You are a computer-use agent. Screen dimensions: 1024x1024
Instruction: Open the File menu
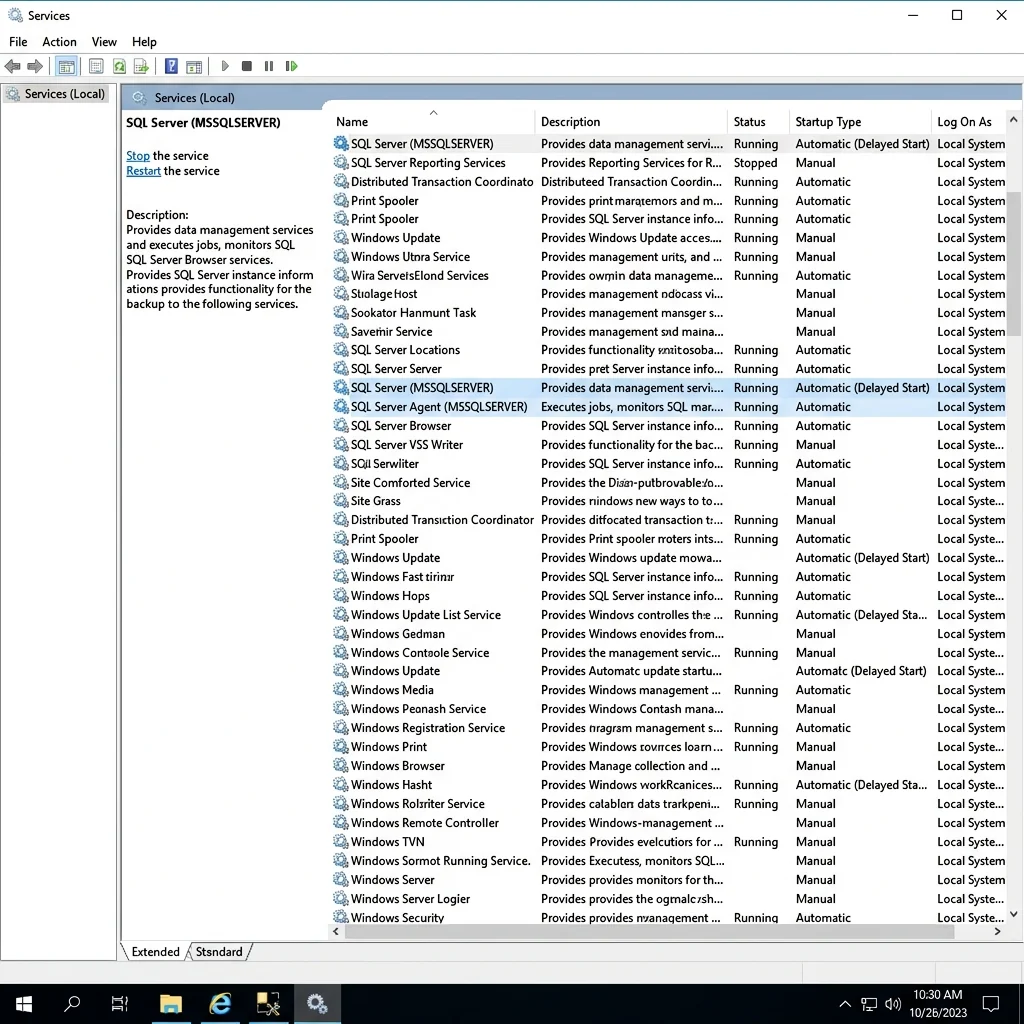(x=18, y=42)
